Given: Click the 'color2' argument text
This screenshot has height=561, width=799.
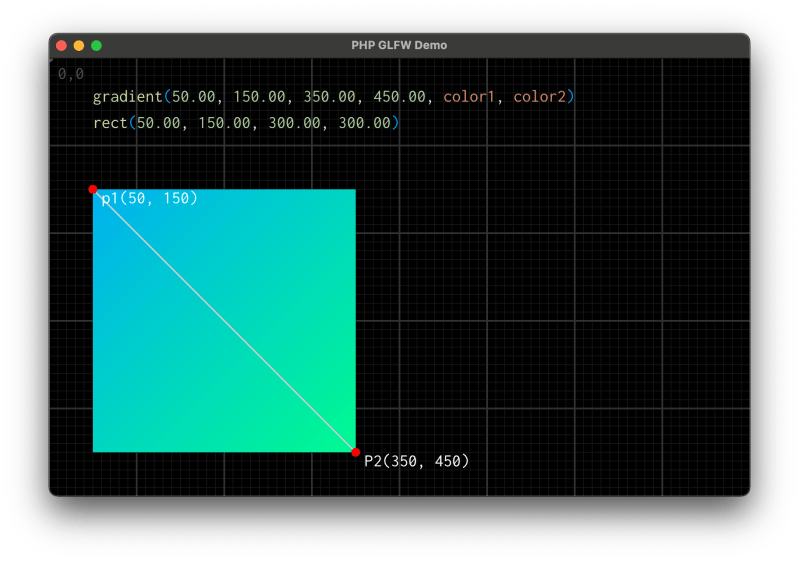Looking at the screenshot, I should [x=539, y=97].
